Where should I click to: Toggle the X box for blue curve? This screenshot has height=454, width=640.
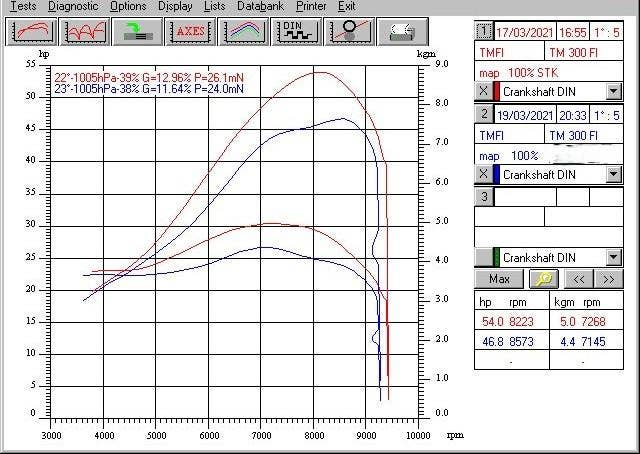(483, 174)
